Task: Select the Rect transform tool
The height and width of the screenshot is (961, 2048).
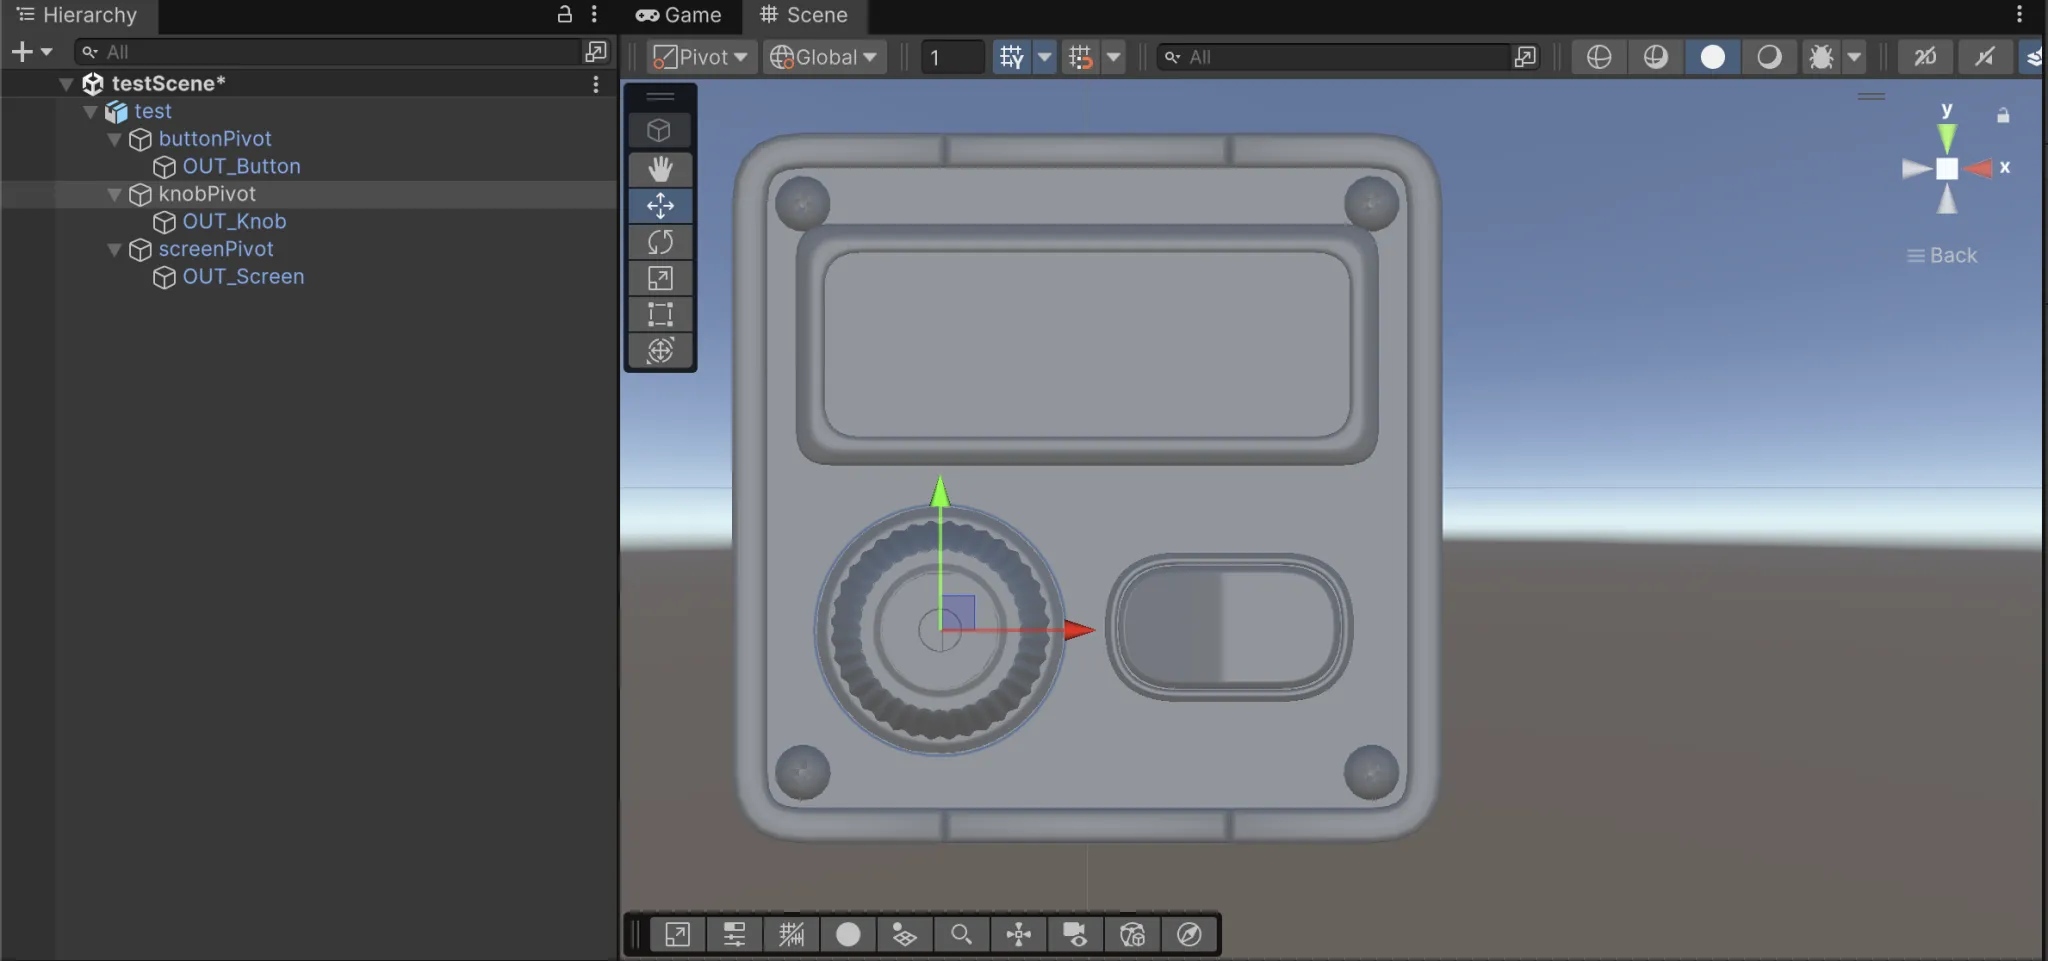Action: pyautogui.click(x=660, y=314)
